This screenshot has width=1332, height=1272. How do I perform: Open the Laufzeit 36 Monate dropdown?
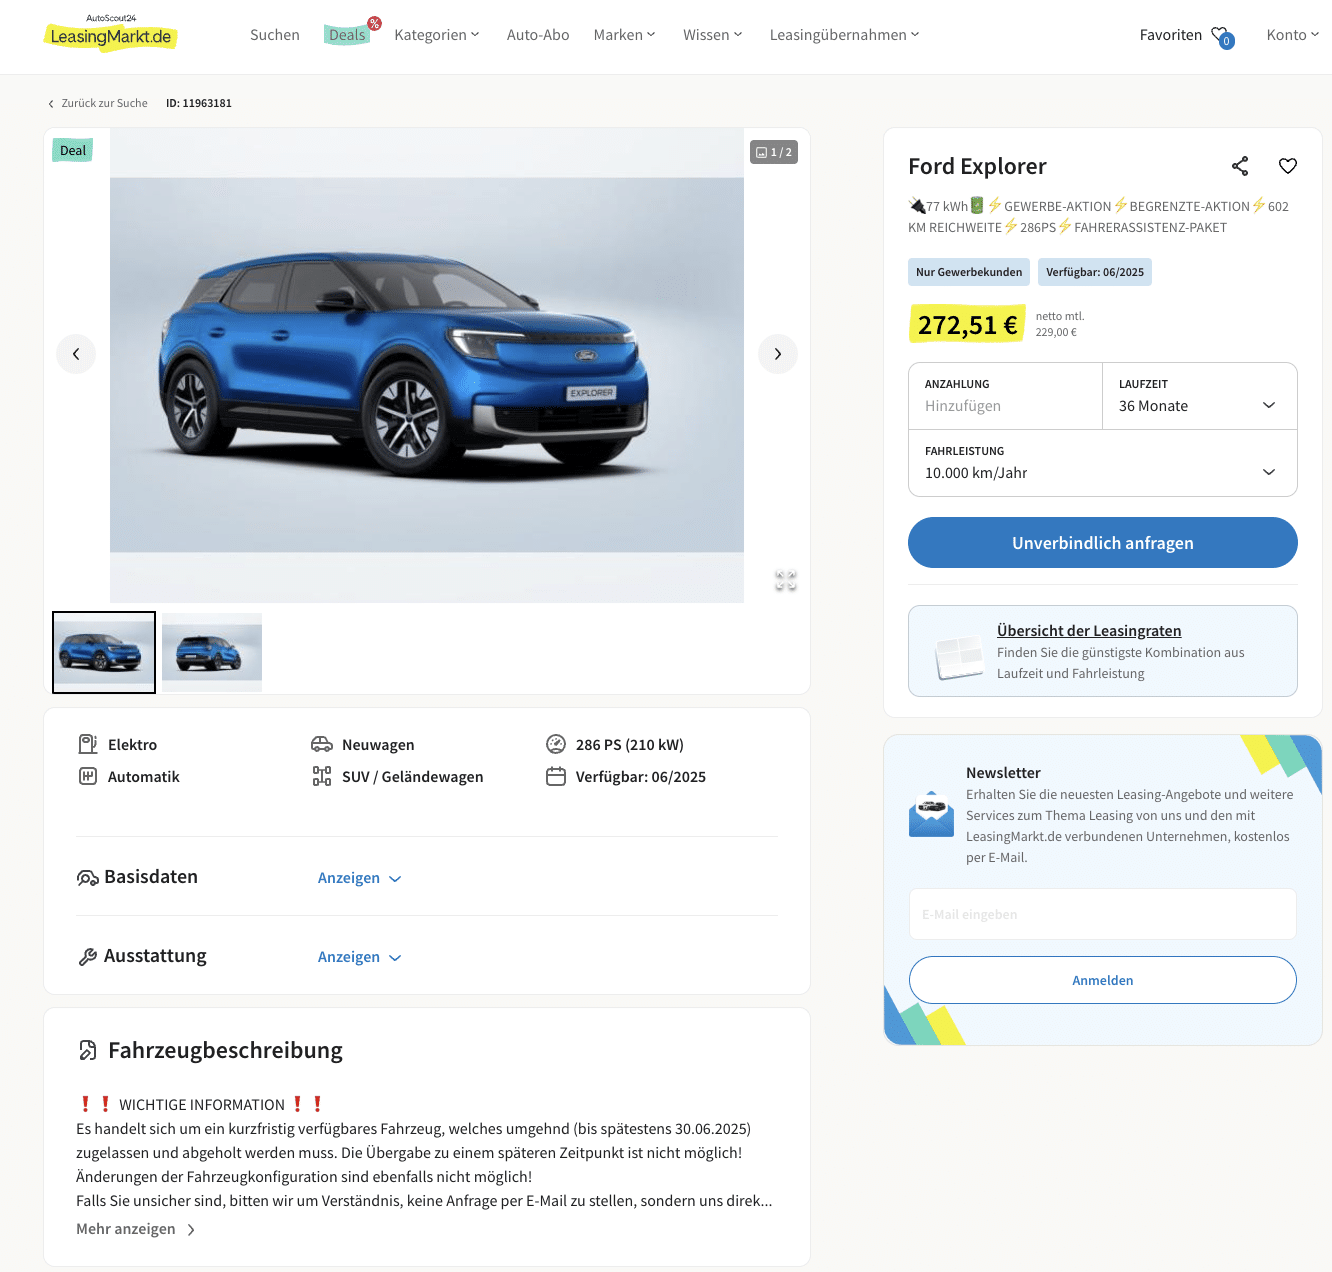(1200, 396)
